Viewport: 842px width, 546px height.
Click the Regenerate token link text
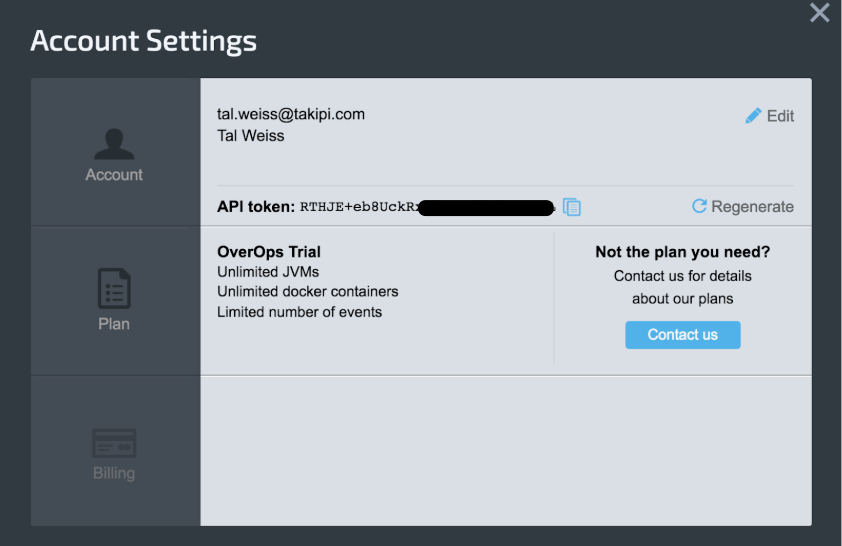pos(752,207)
